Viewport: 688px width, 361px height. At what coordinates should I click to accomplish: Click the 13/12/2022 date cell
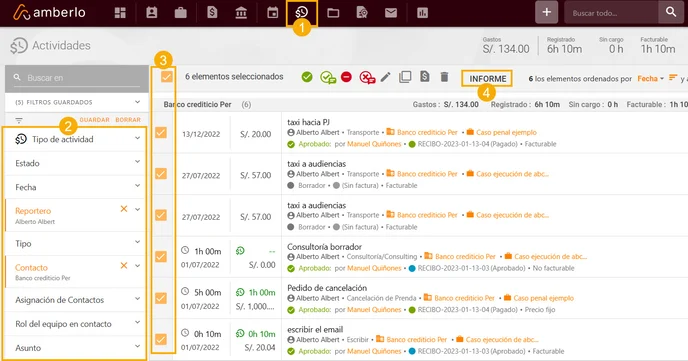coord(201,134)
